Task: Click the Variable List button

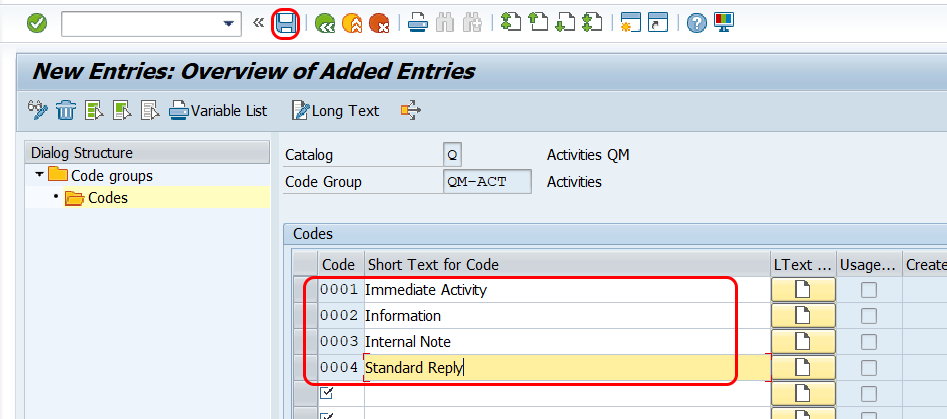Action: pyautogui.click(x=219, y=111)
